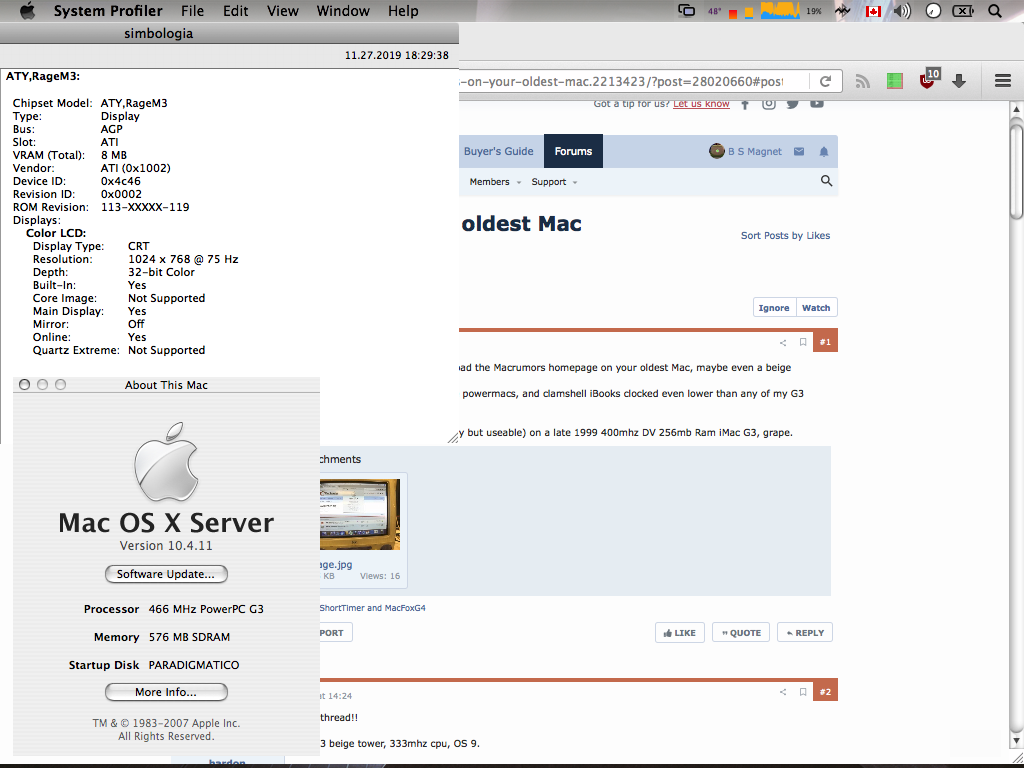
Task: Click the volume speaker menu bar icon
Action: pyautogui.click(x=902, y=11)
